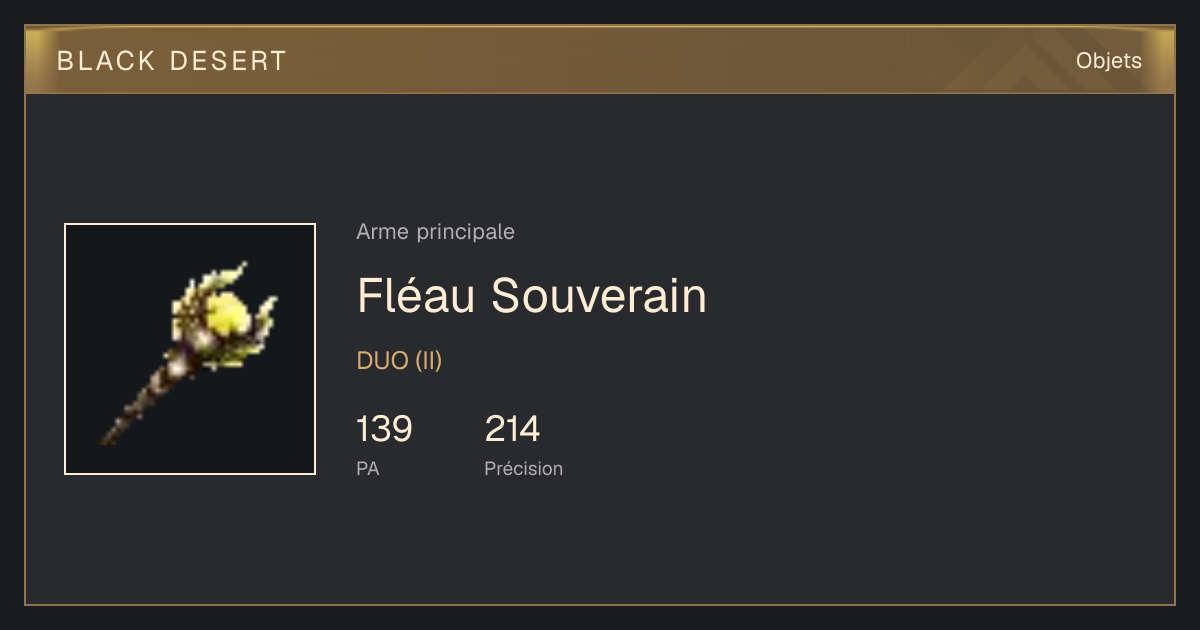Click the word Souverain in the title
The height and width of the screenshot is (630, 1200).
click(600, 296)
